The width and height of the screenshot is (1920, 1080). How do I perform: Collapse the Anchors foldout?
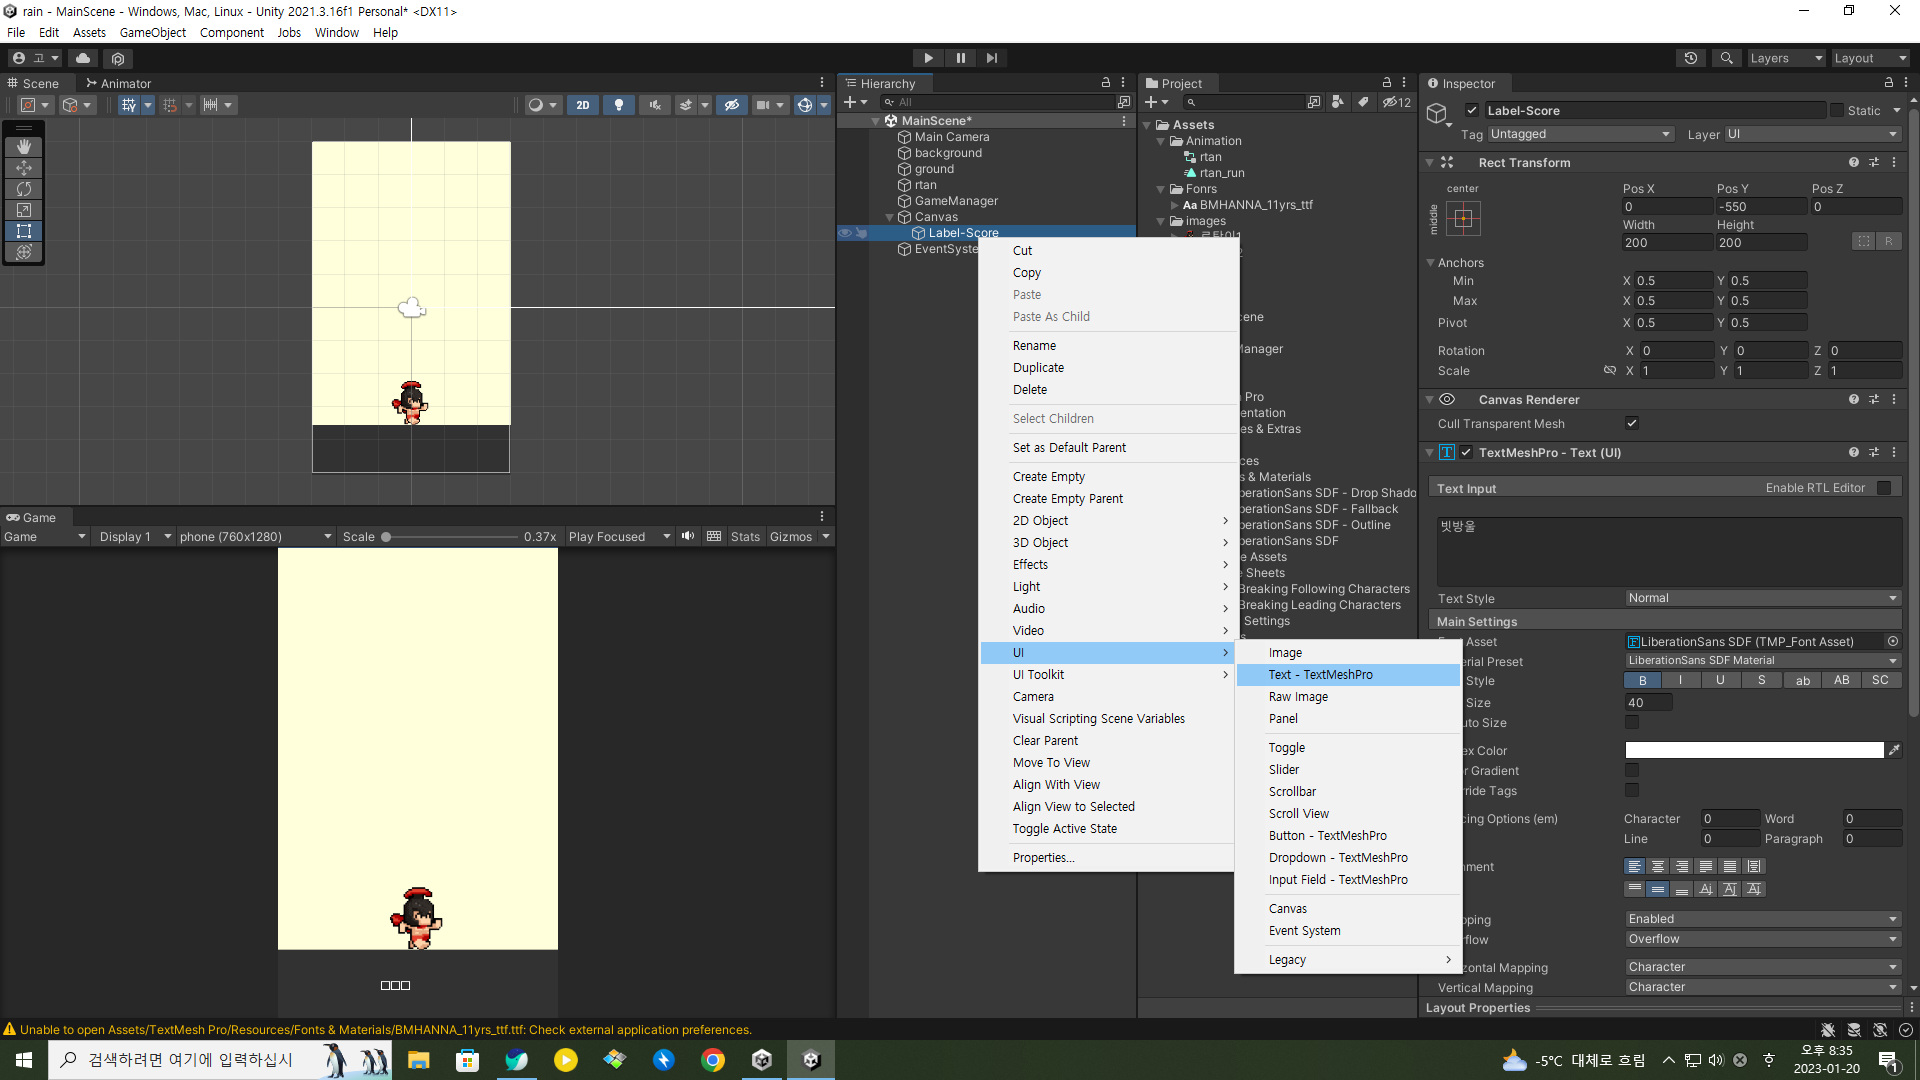click(x=1431, y=263)
